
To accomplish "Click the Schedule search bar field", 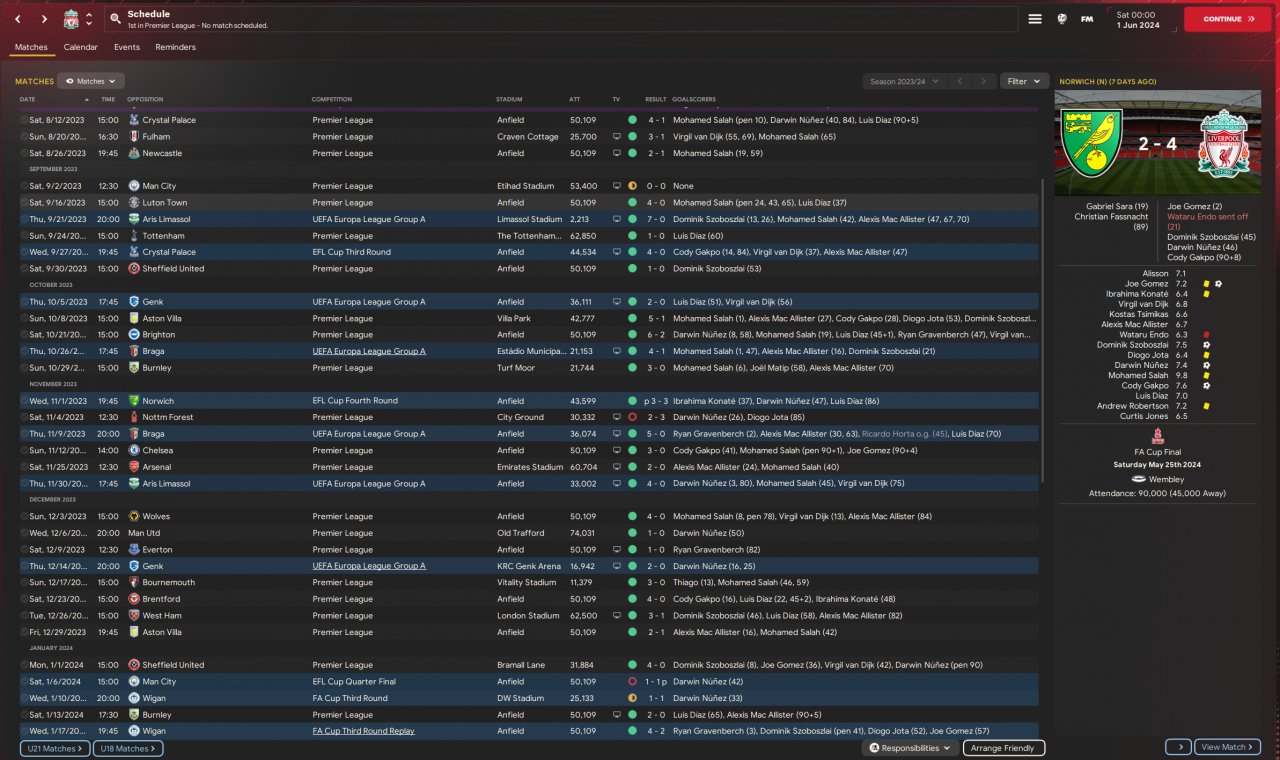I will tap(560, 19).
